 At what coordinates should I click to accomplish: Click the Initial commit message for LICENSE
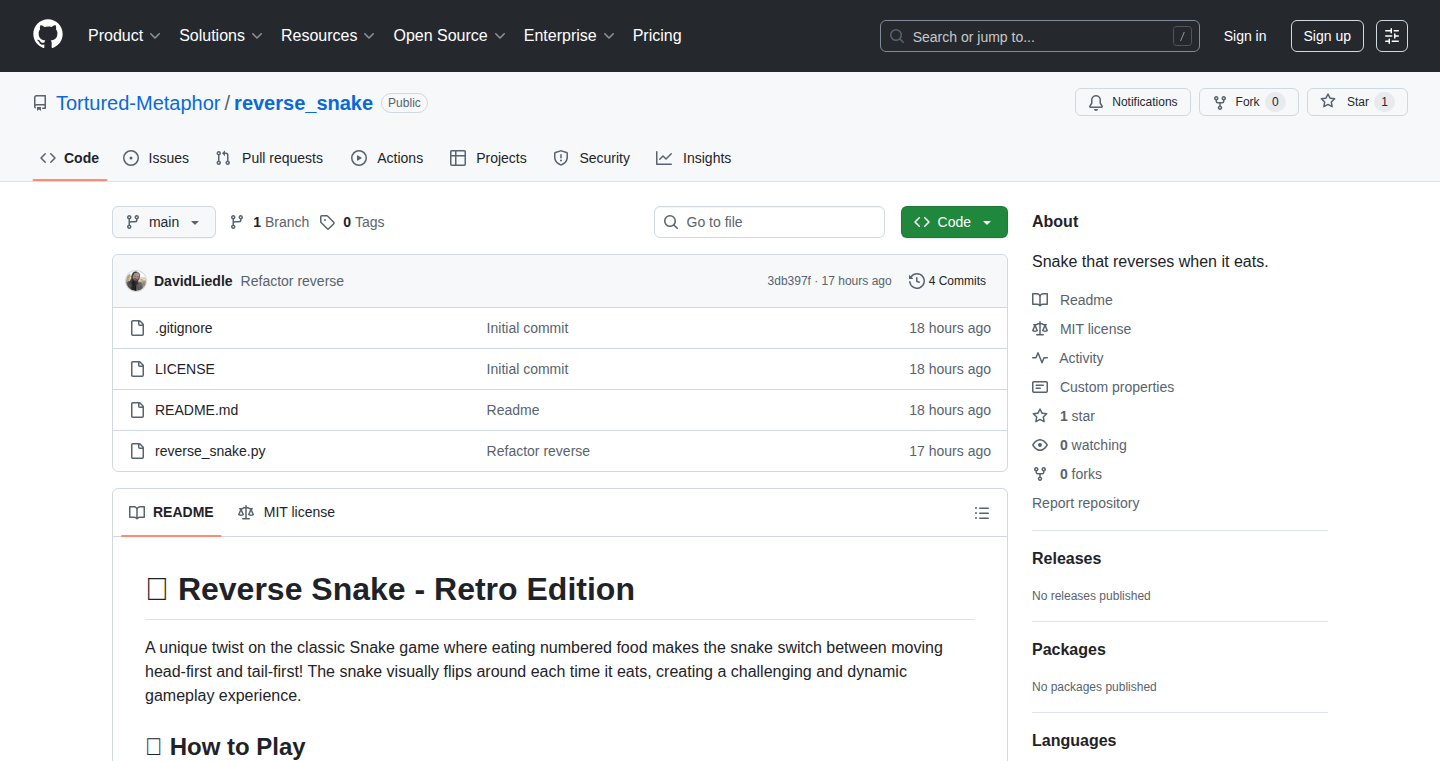tap(528, 369)
